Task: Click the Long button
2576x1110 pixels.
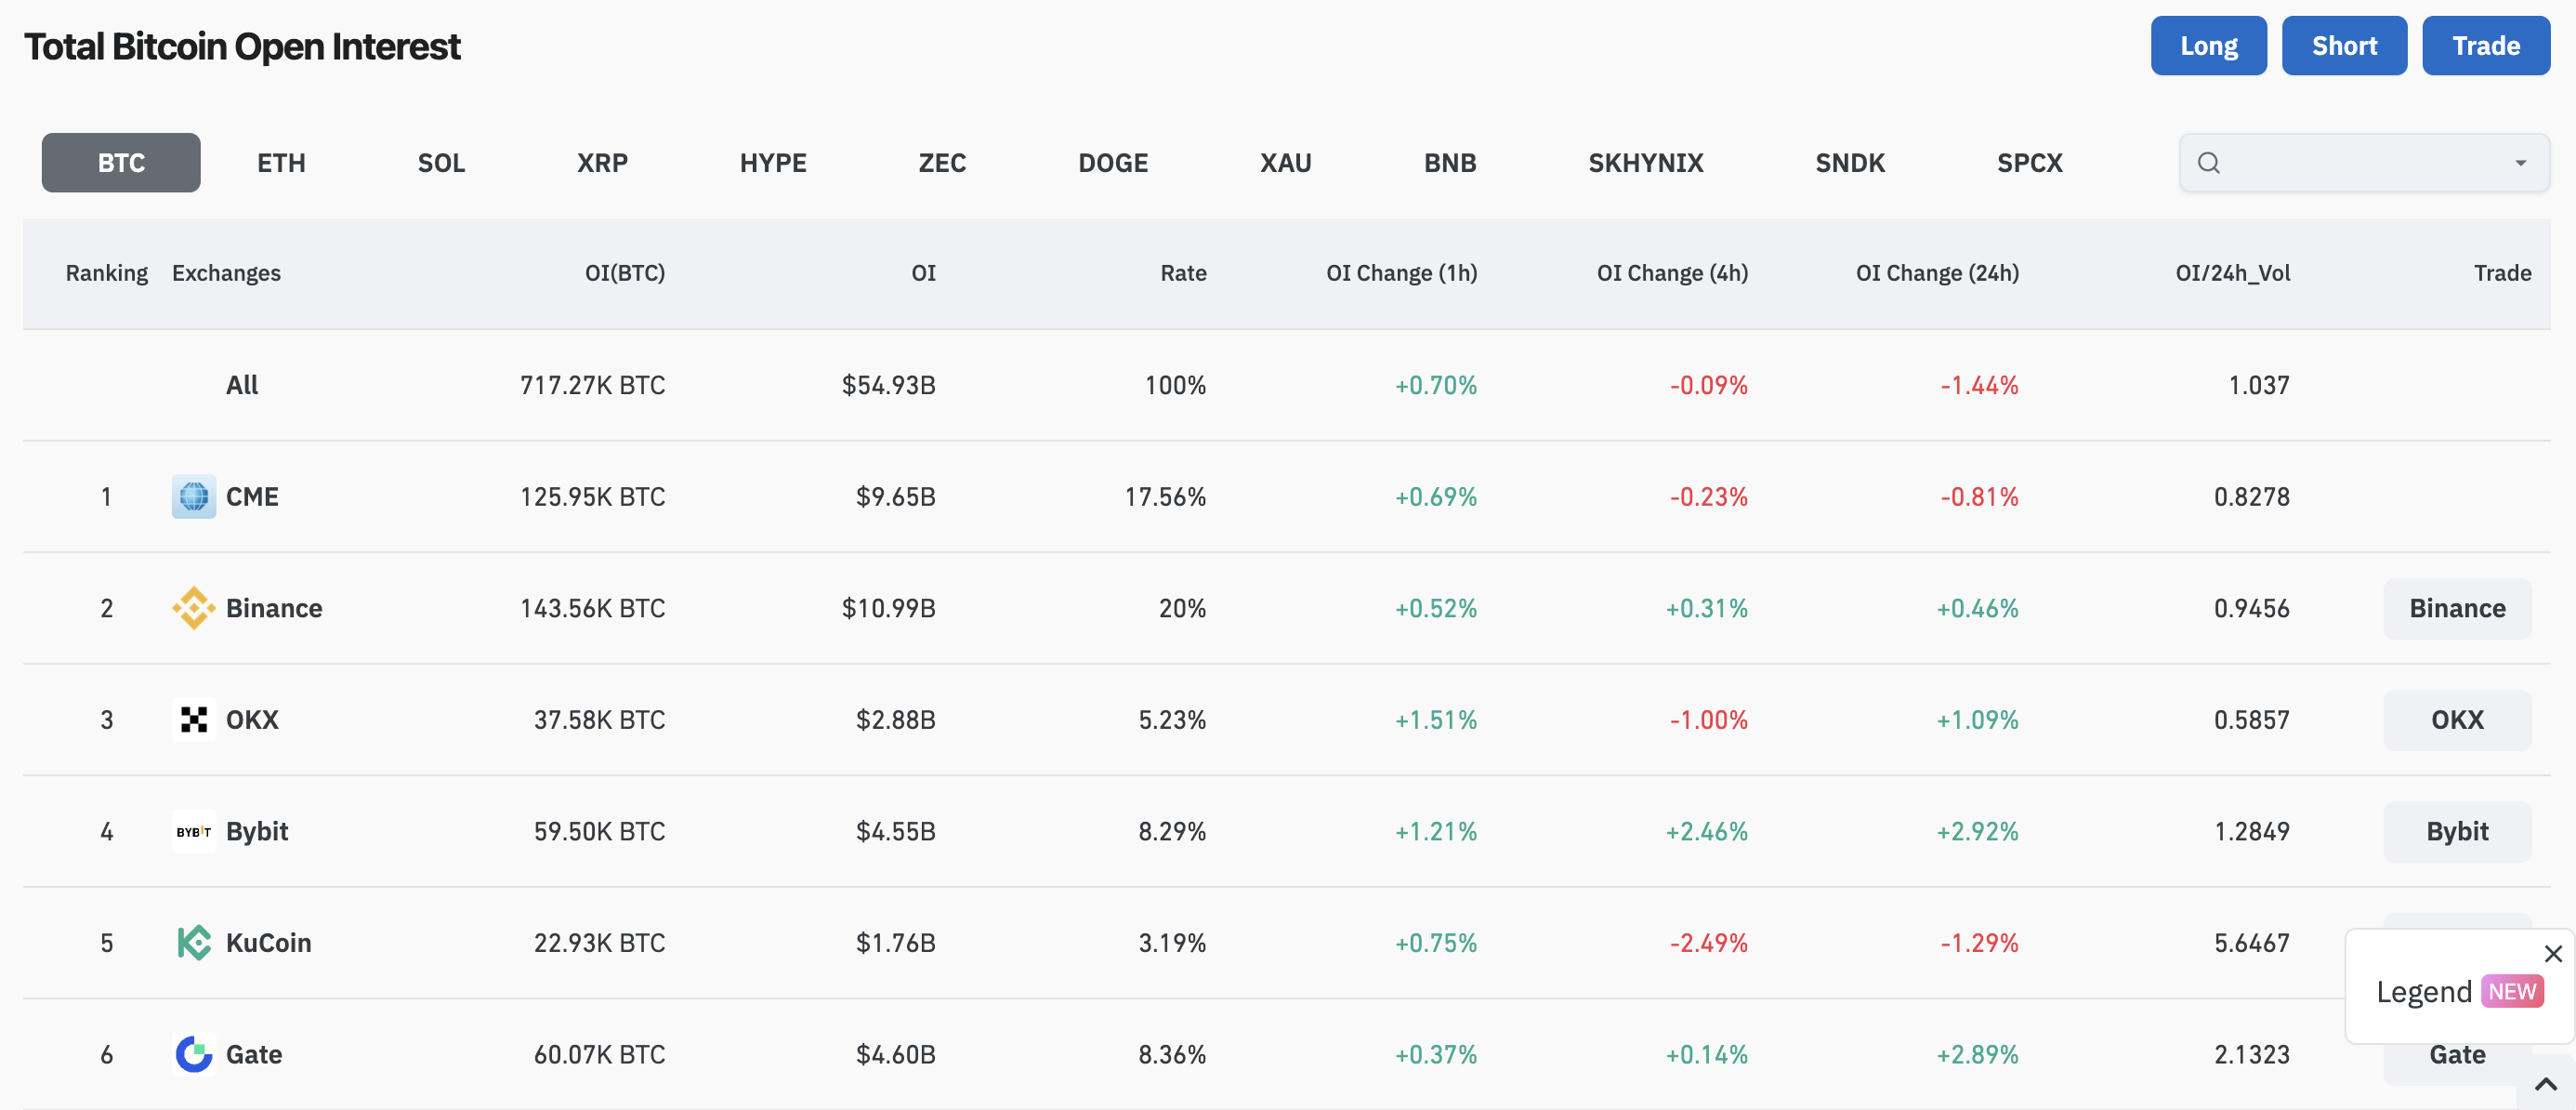Action: (2209, 46)
